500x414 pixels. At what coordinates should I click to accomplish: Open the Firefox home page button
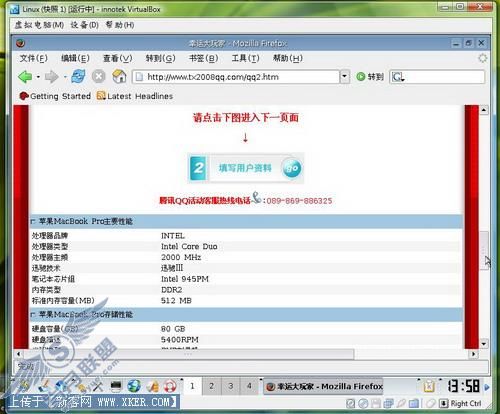click(119, 77)
